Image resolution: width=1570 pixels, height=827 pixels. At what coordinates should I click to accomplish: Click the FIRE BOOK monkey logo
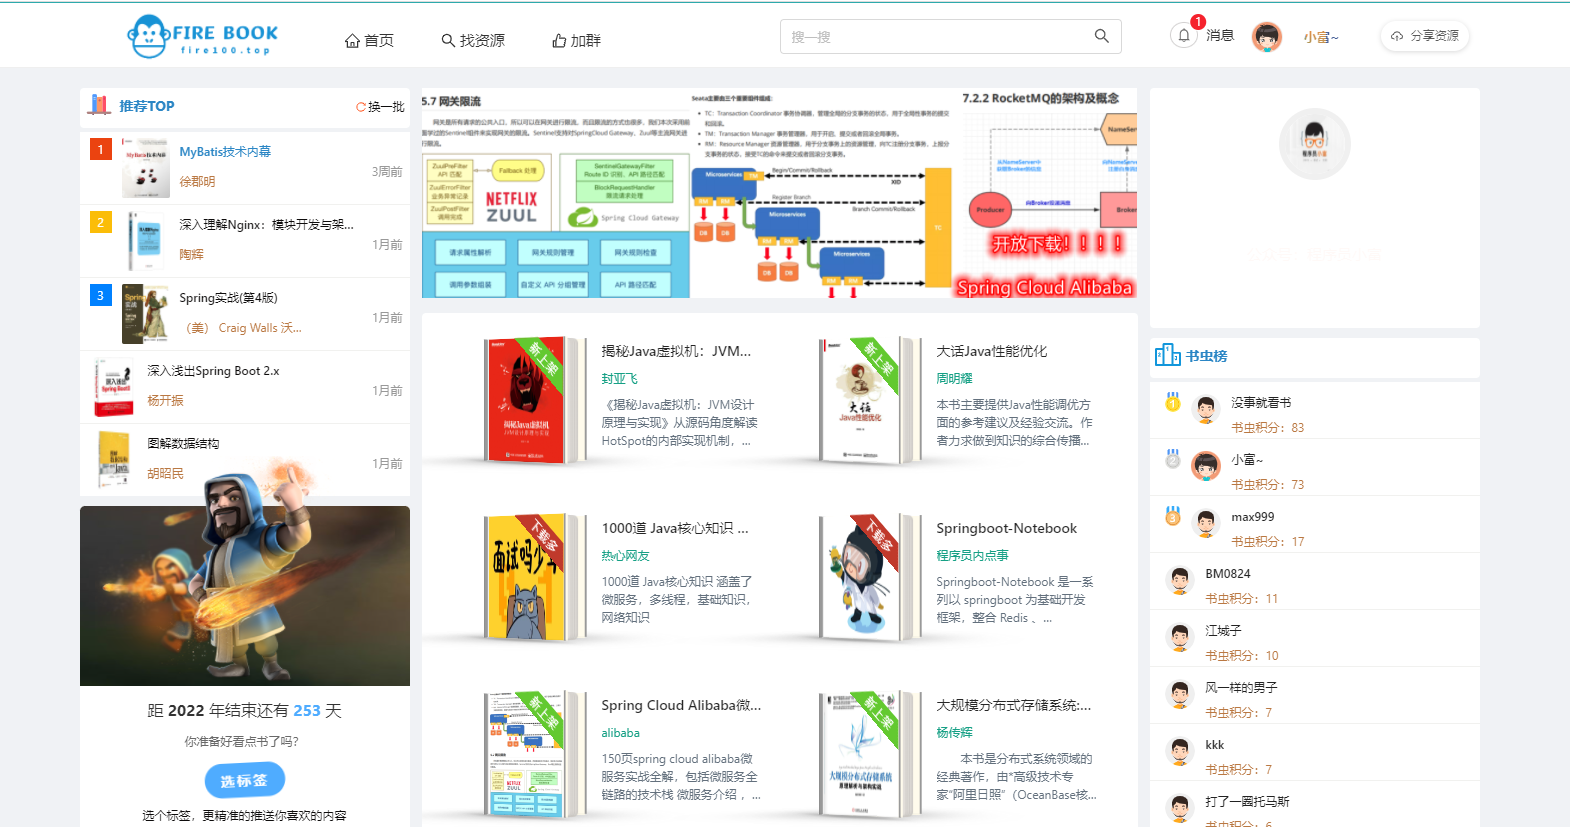click(203, 37)
